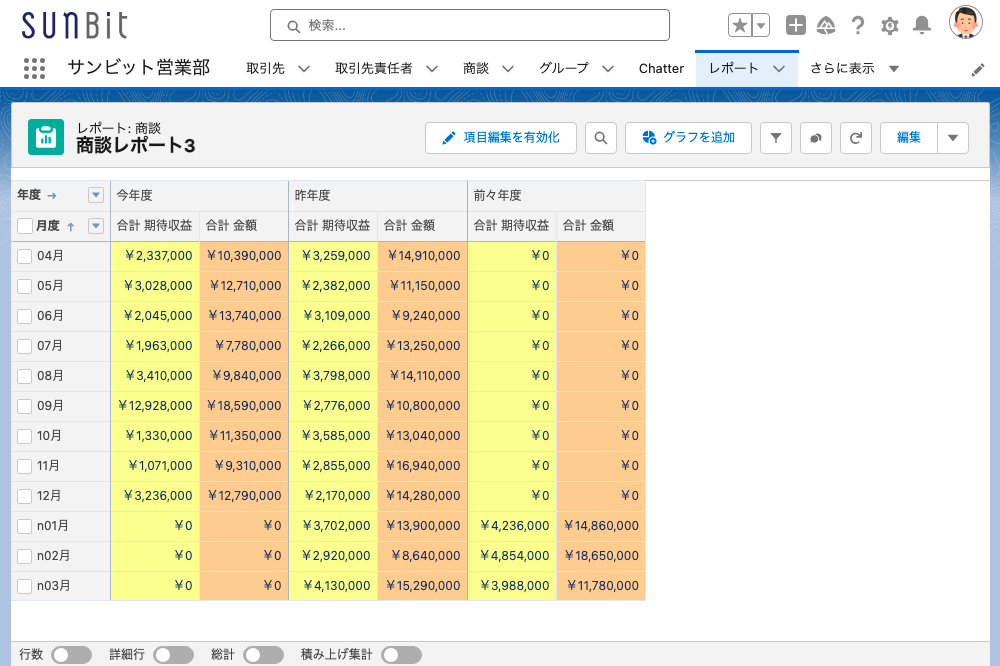
Task: Check the 04月 row checkbox
Action: pyautogui.click(x=24, y=256)
